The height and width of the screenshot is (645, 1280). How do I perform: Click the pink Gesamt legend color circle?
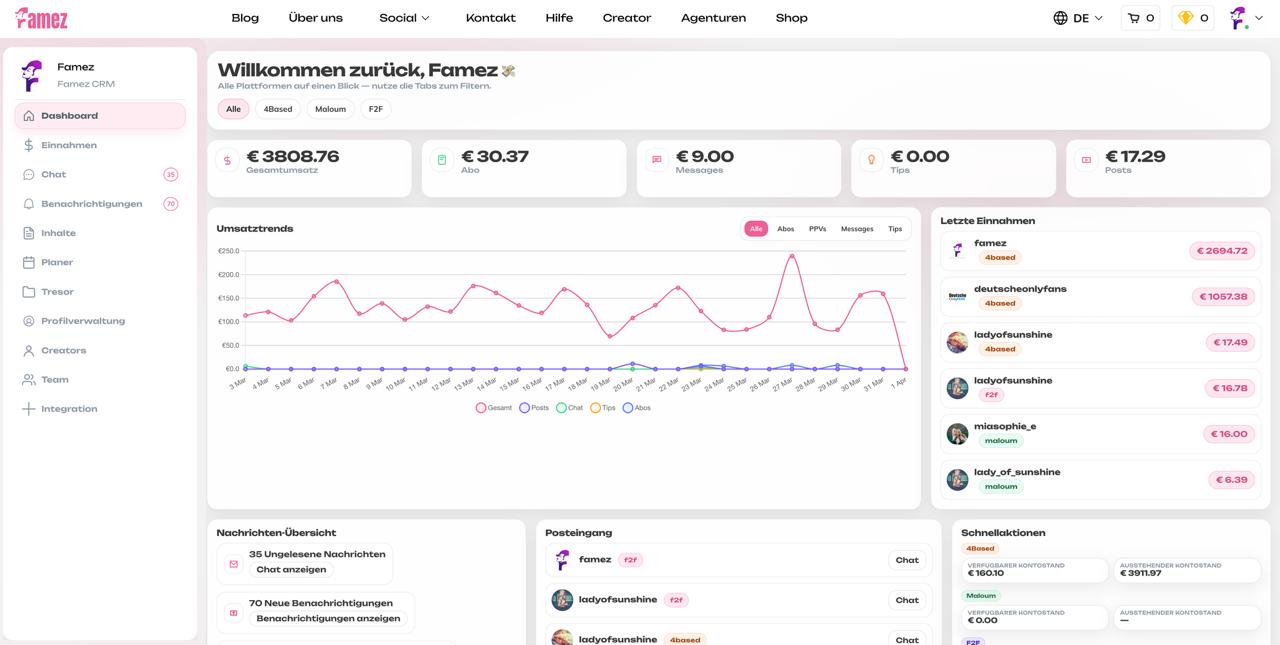pos(481,408)
